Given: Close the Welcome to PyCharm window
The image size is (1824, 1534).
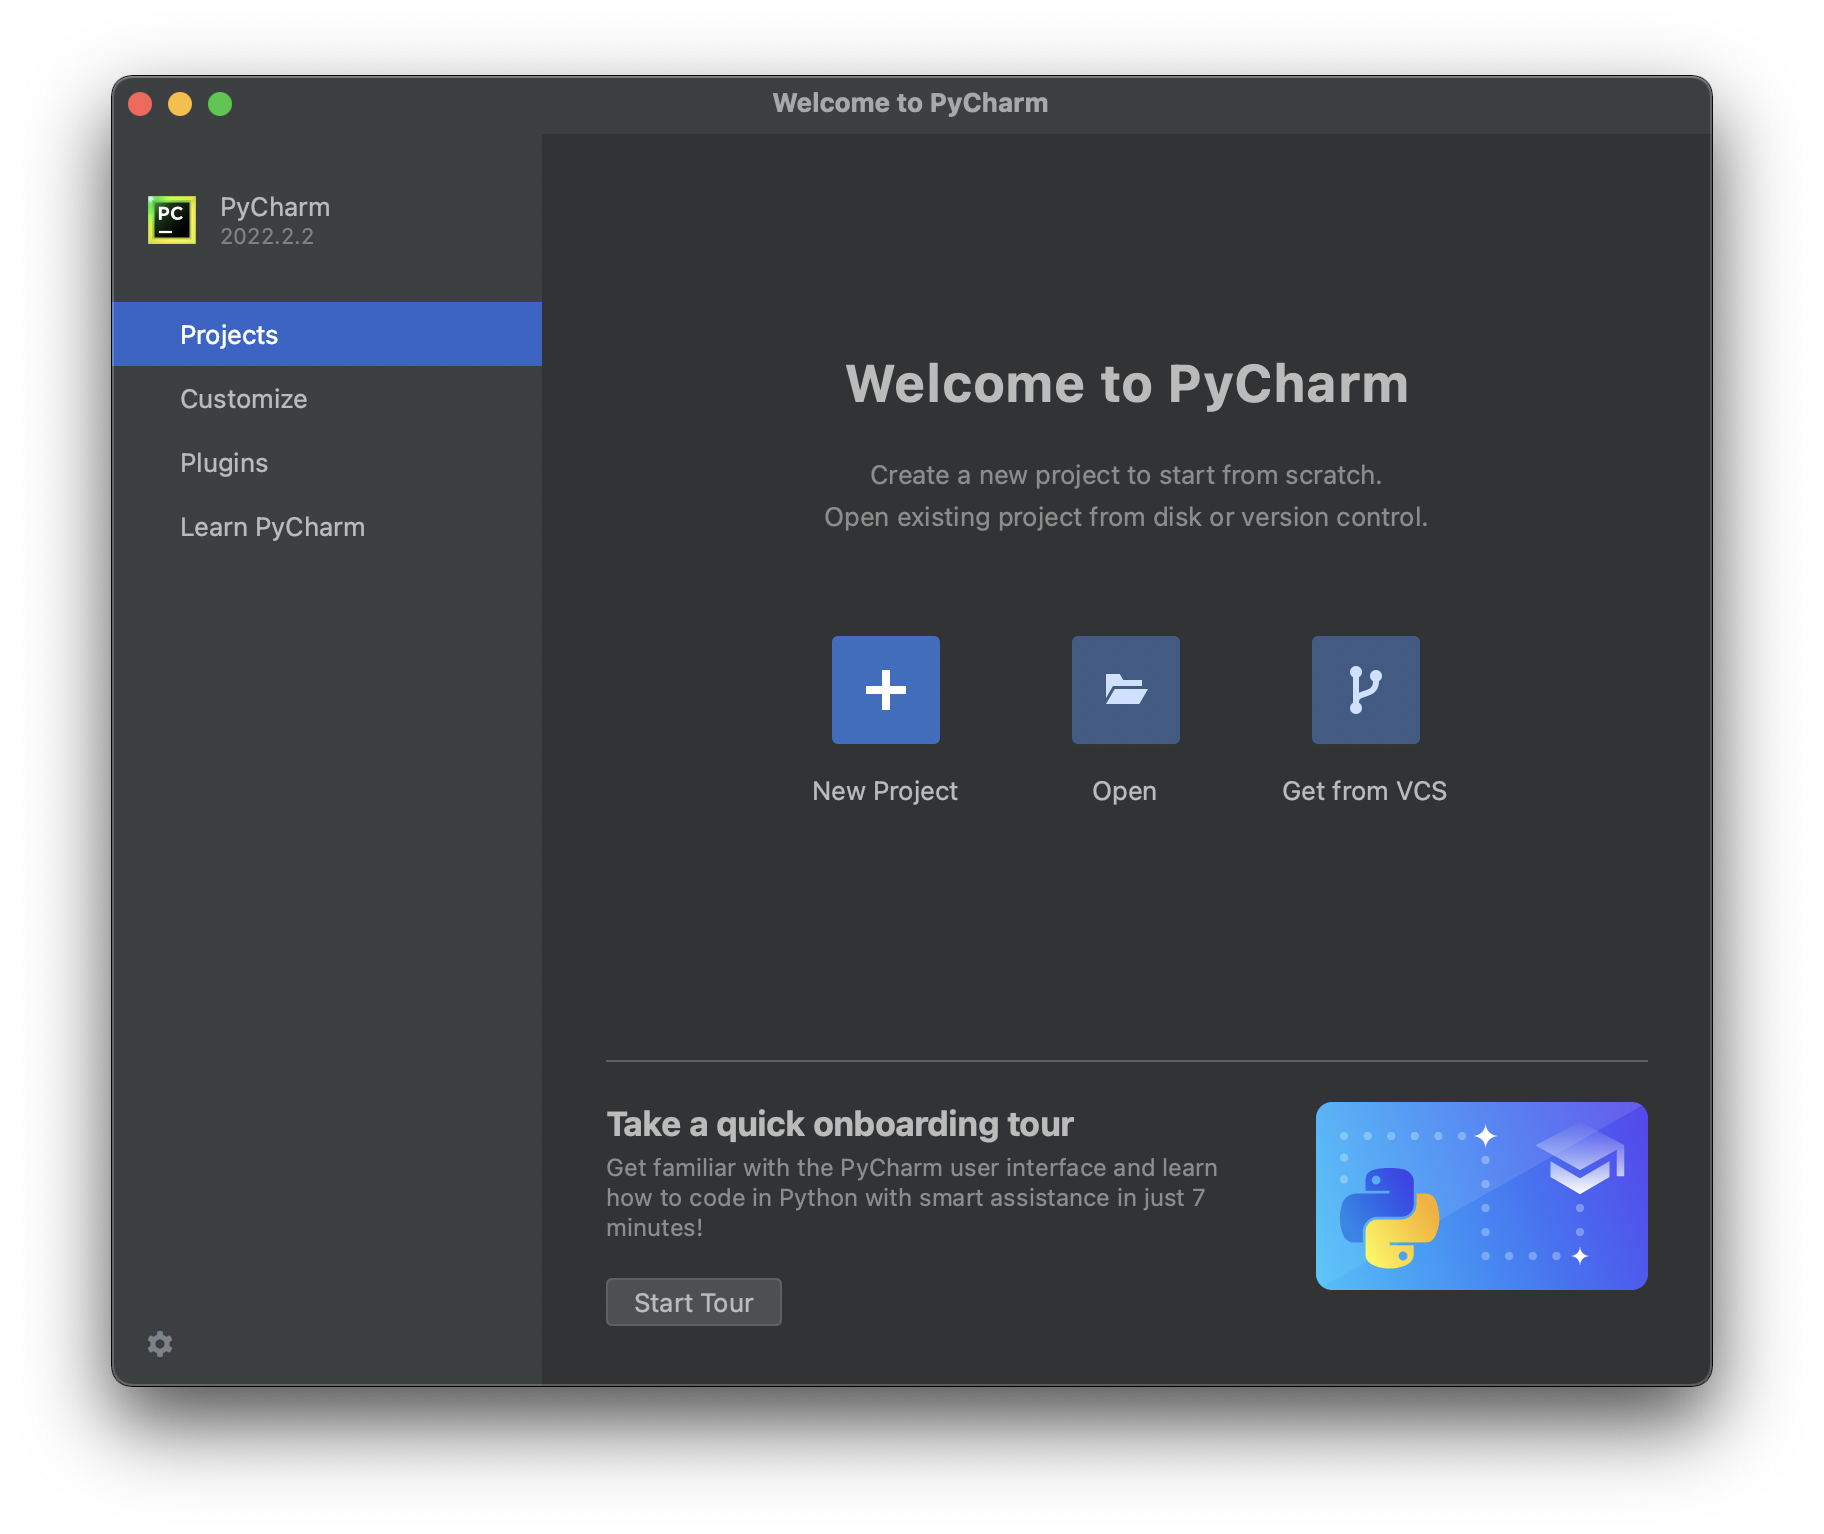Looking at the screenshot, I should point(140,104).
